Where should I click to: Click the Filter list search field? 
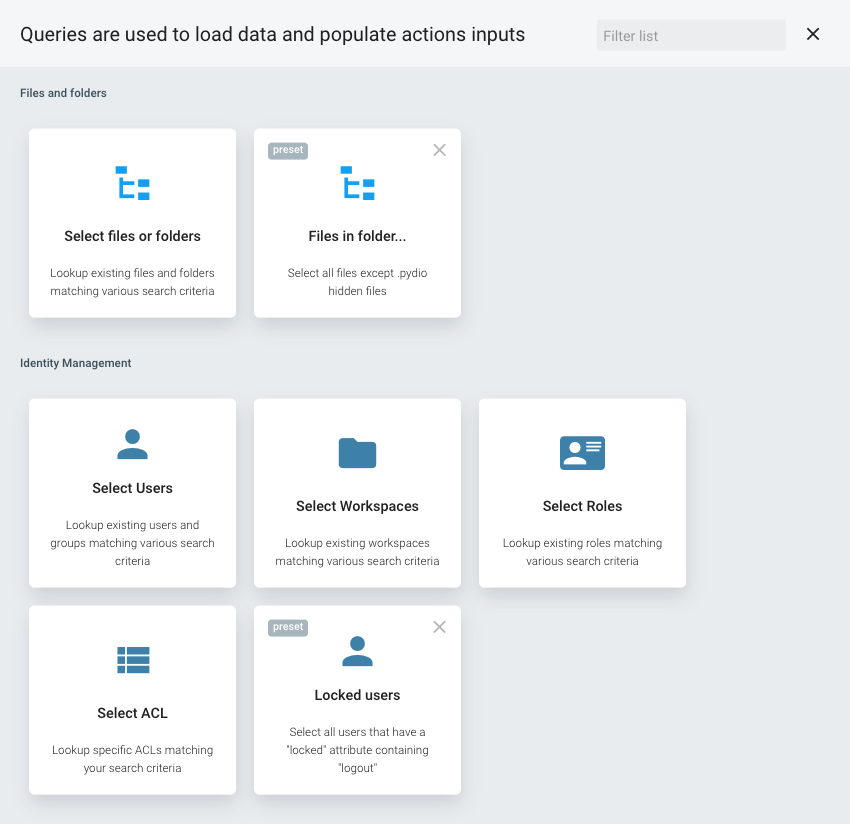tap(690, 35)
